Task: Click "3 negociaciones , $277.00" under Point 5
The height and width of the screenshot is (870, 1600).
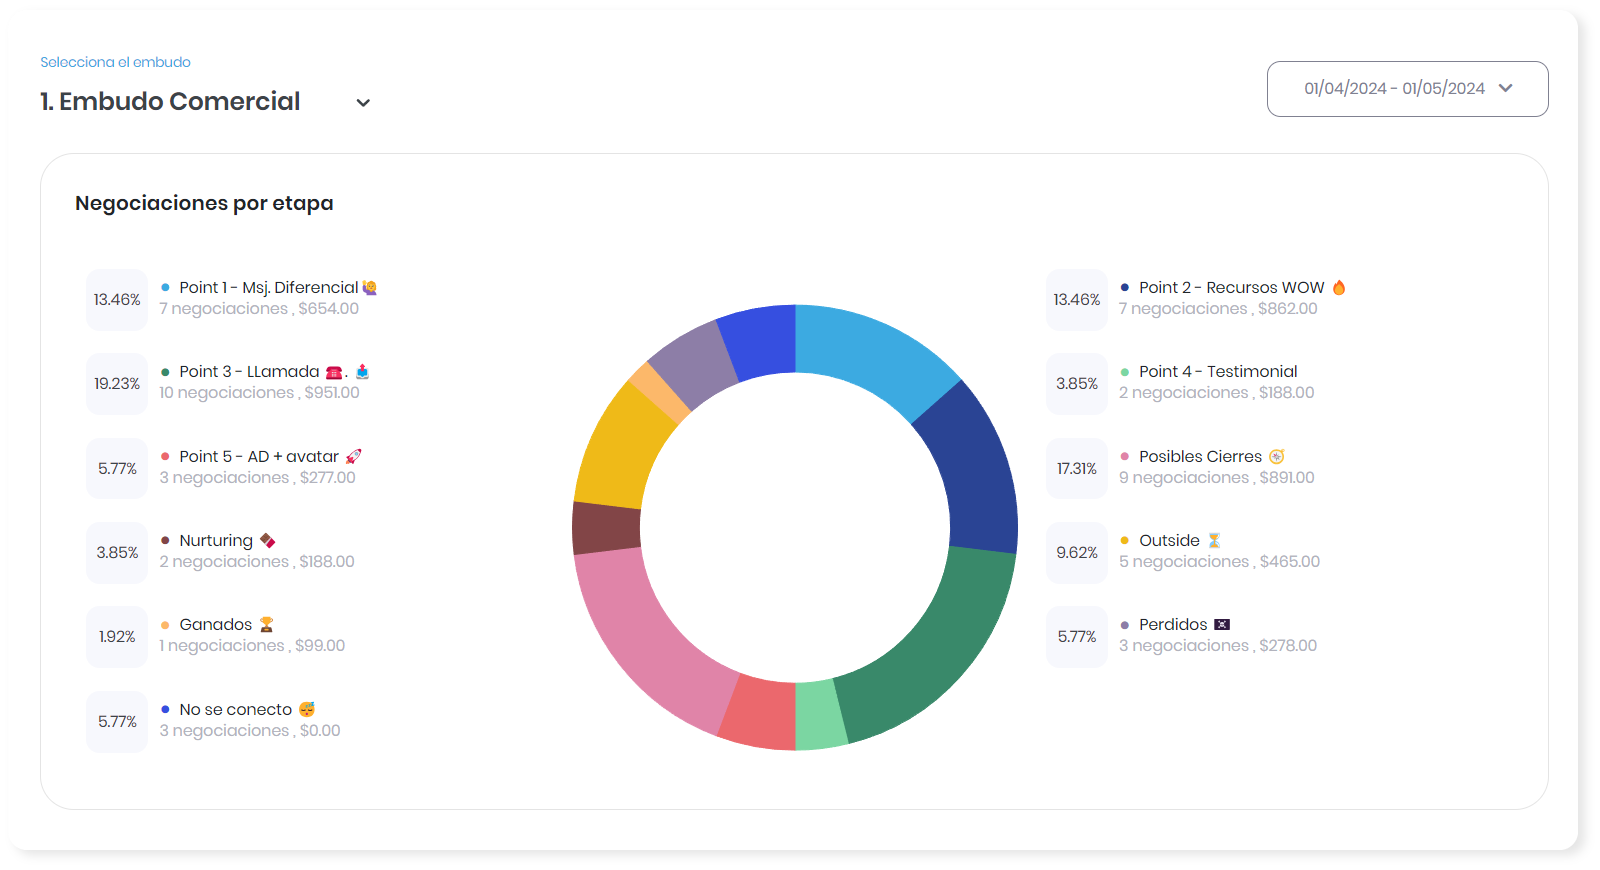Action: pyautogui.click(x=258, y=478)
